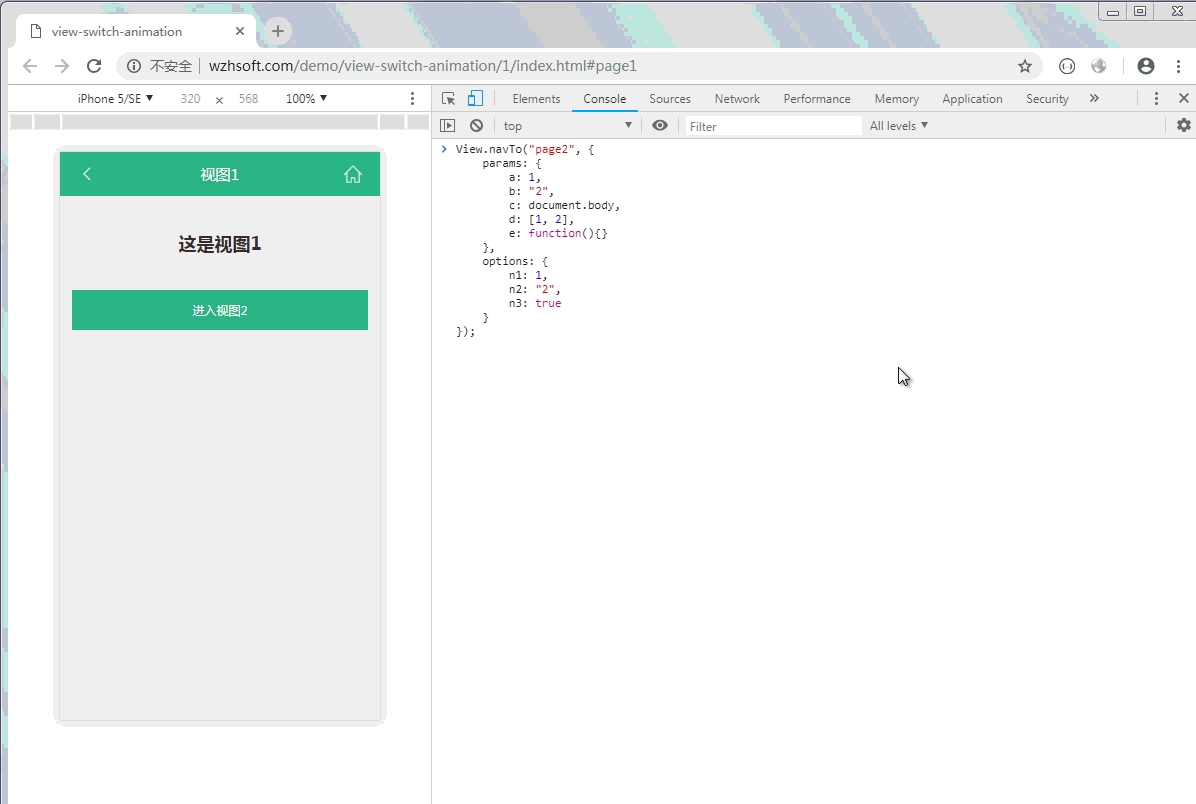
Task: Open the iPhone 5/SE device dropdown
Action: point(115,99)
